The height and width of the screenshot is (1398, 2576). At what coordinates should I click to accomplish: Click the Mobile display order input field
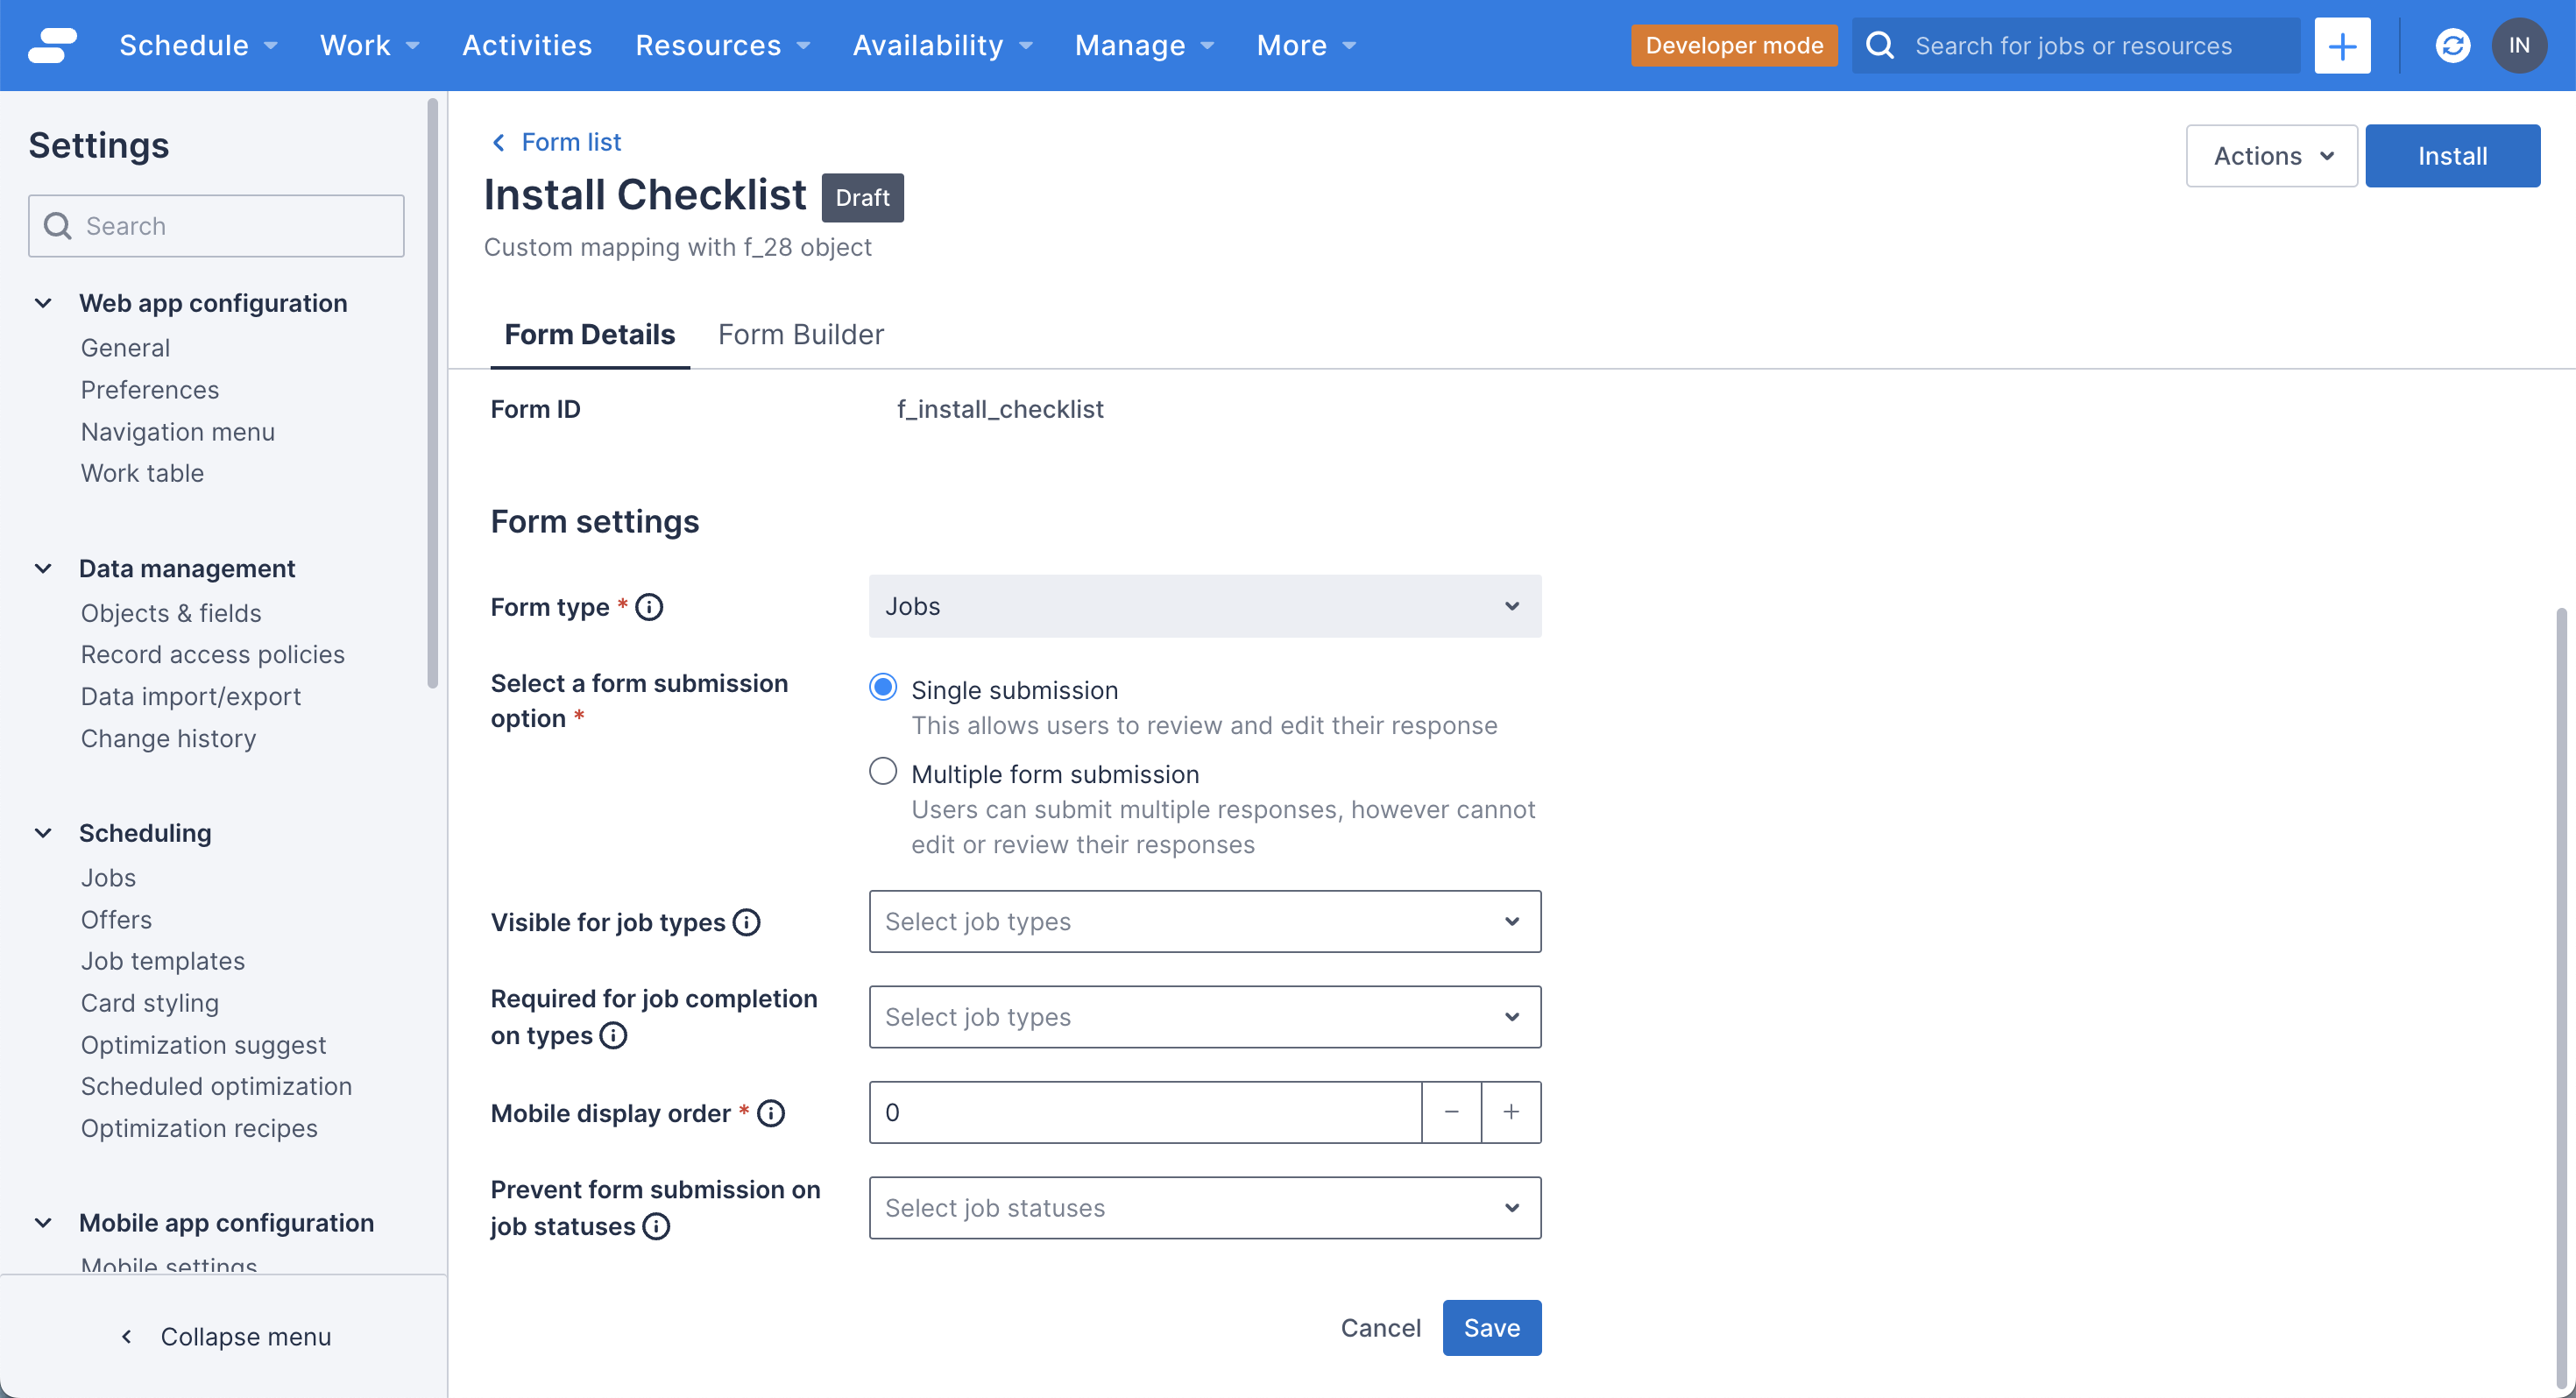1145,1112
